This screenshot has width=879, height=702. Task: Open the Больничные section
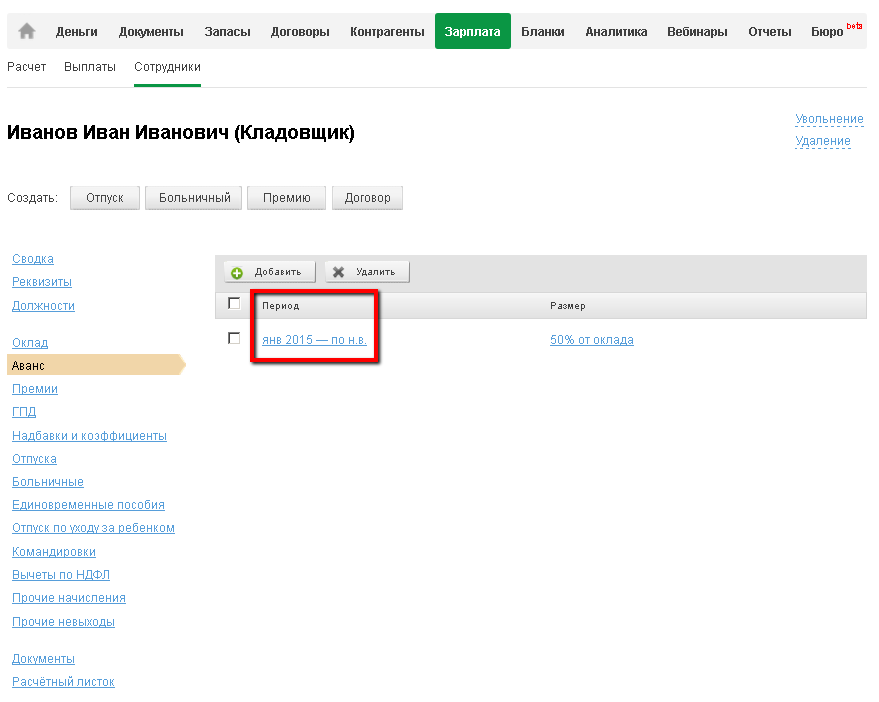(48, 482)
